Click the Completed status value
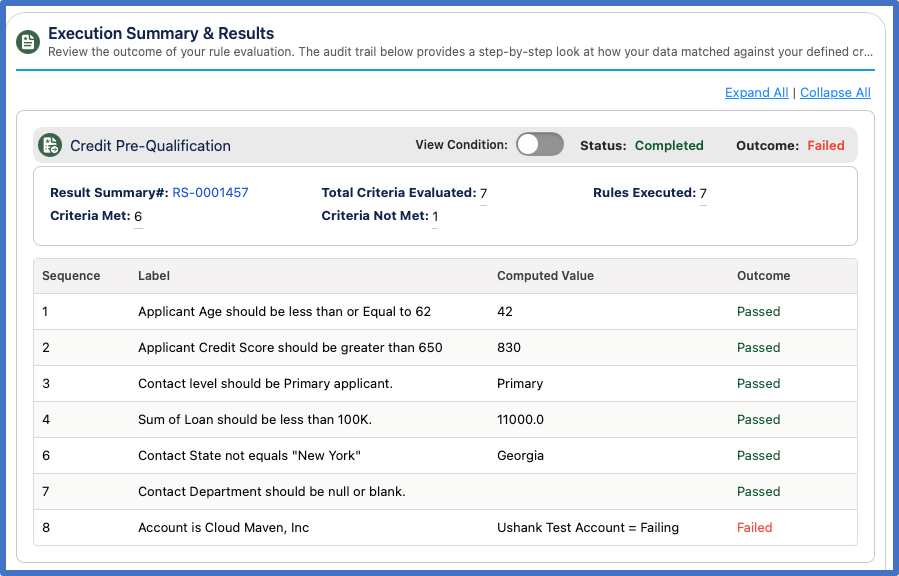The width and height of the screenshot is (899, 576). [669, 146]
